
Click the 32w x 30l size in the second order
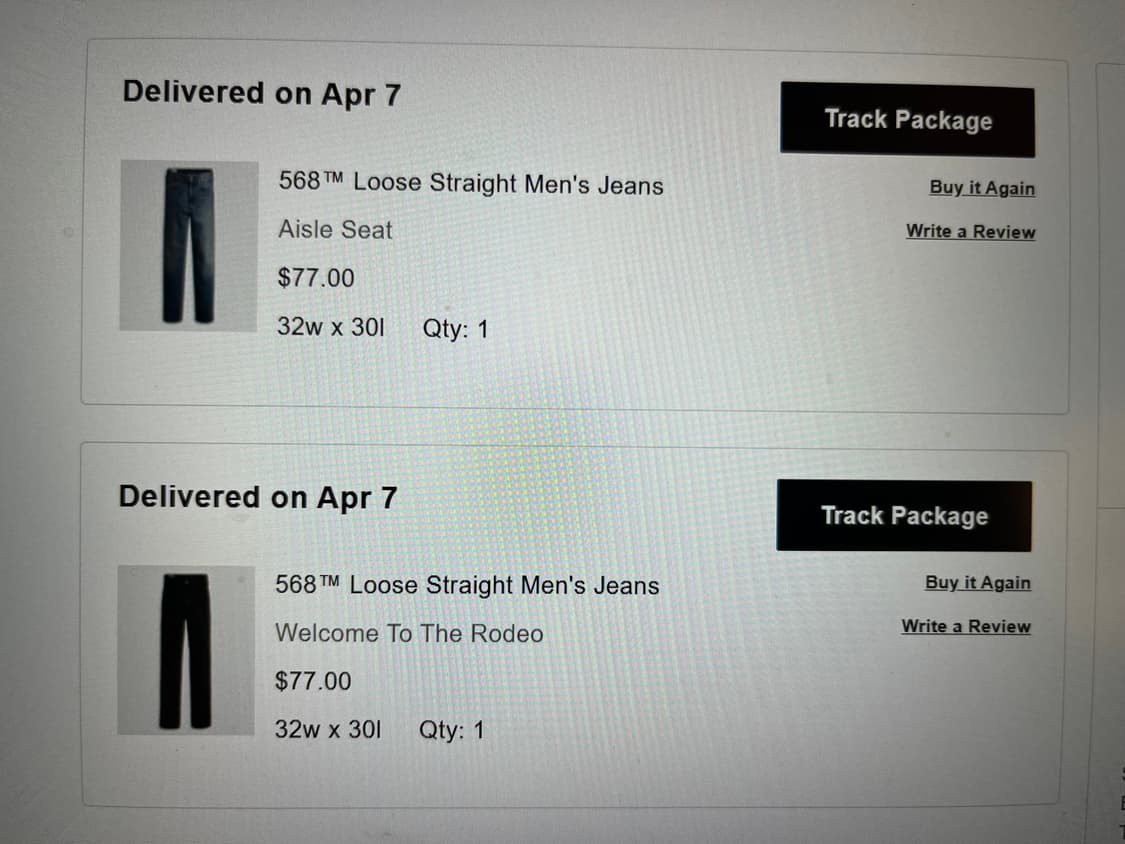(x=327, y=730)
